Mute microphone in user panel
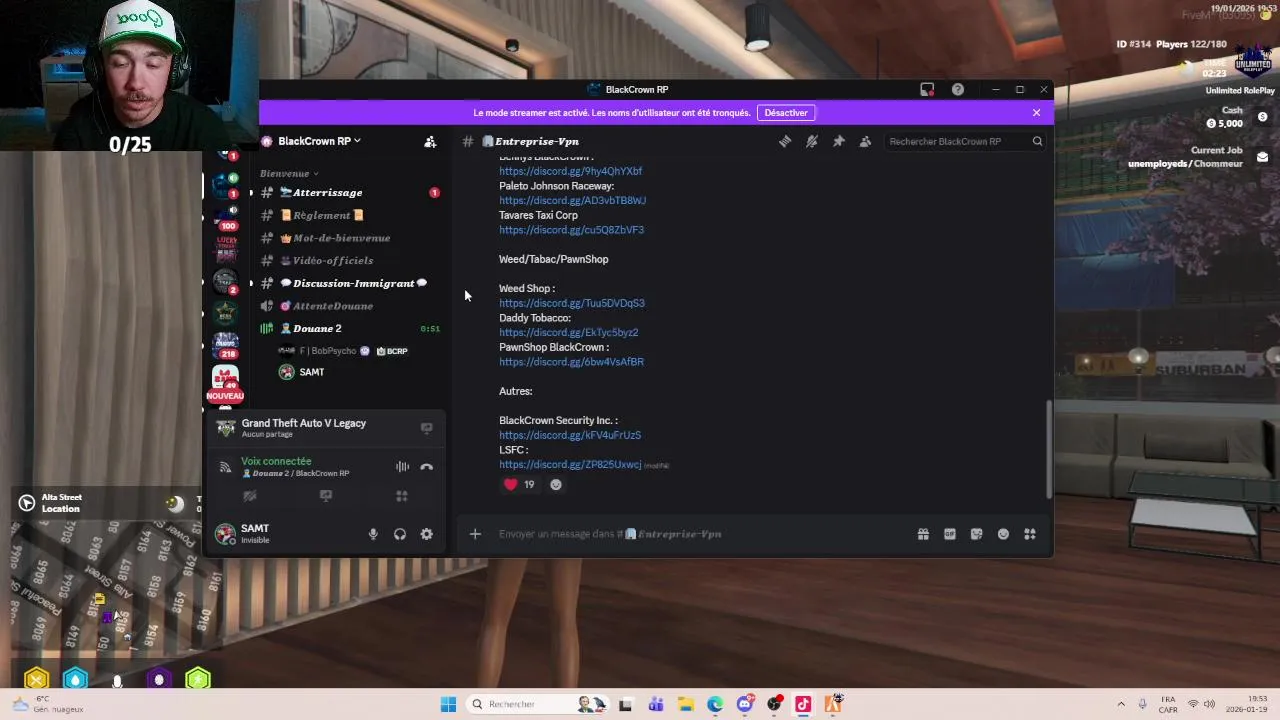The height and width of the screenshot is (720, 1280). click(373, 534)
